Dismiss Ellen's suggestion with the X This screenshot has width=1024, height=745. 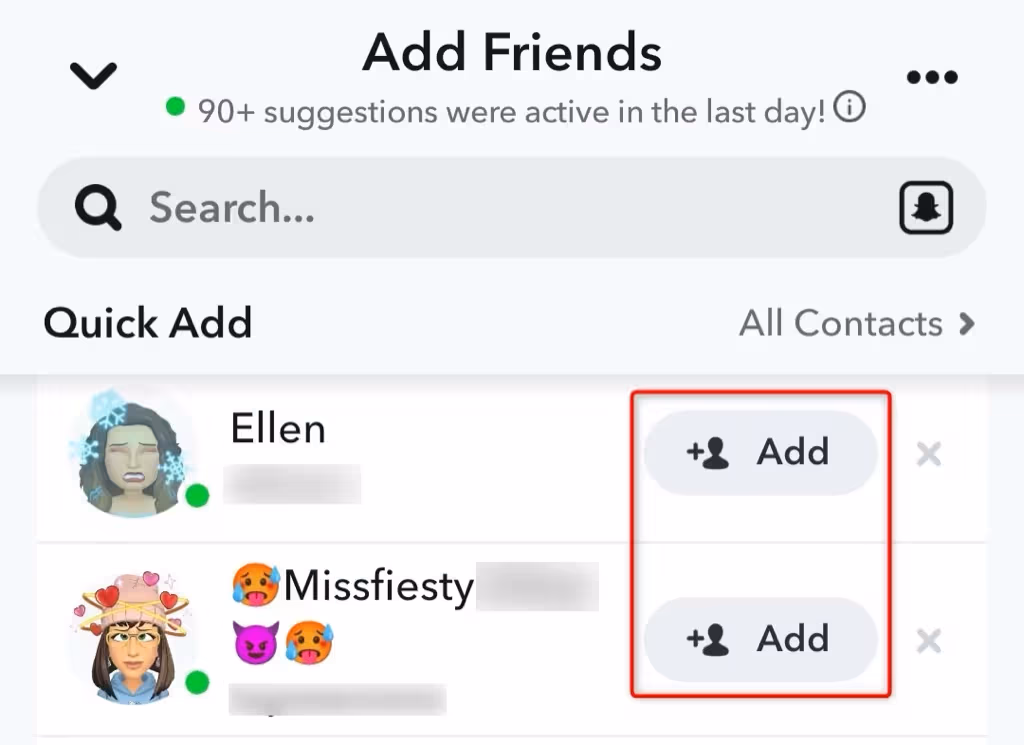click(929, 454)
